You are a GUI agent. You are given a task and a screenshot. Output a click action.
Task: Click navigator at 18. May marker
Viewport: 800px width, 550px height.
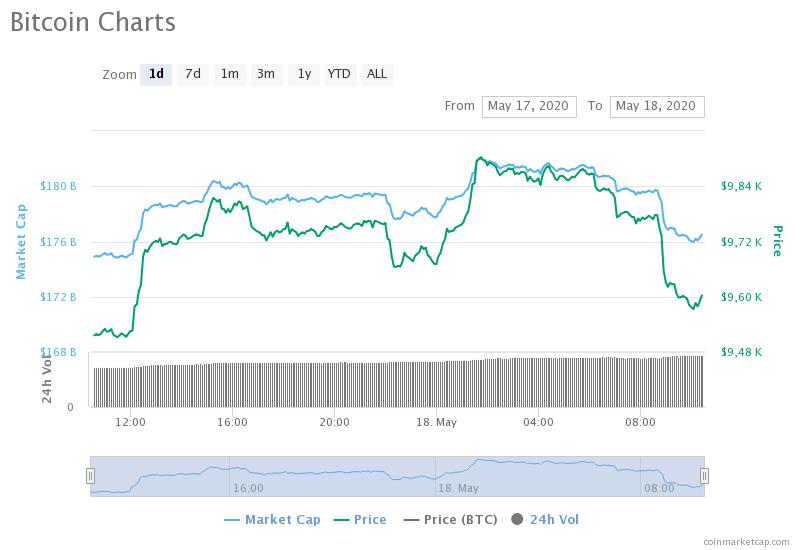458,488
